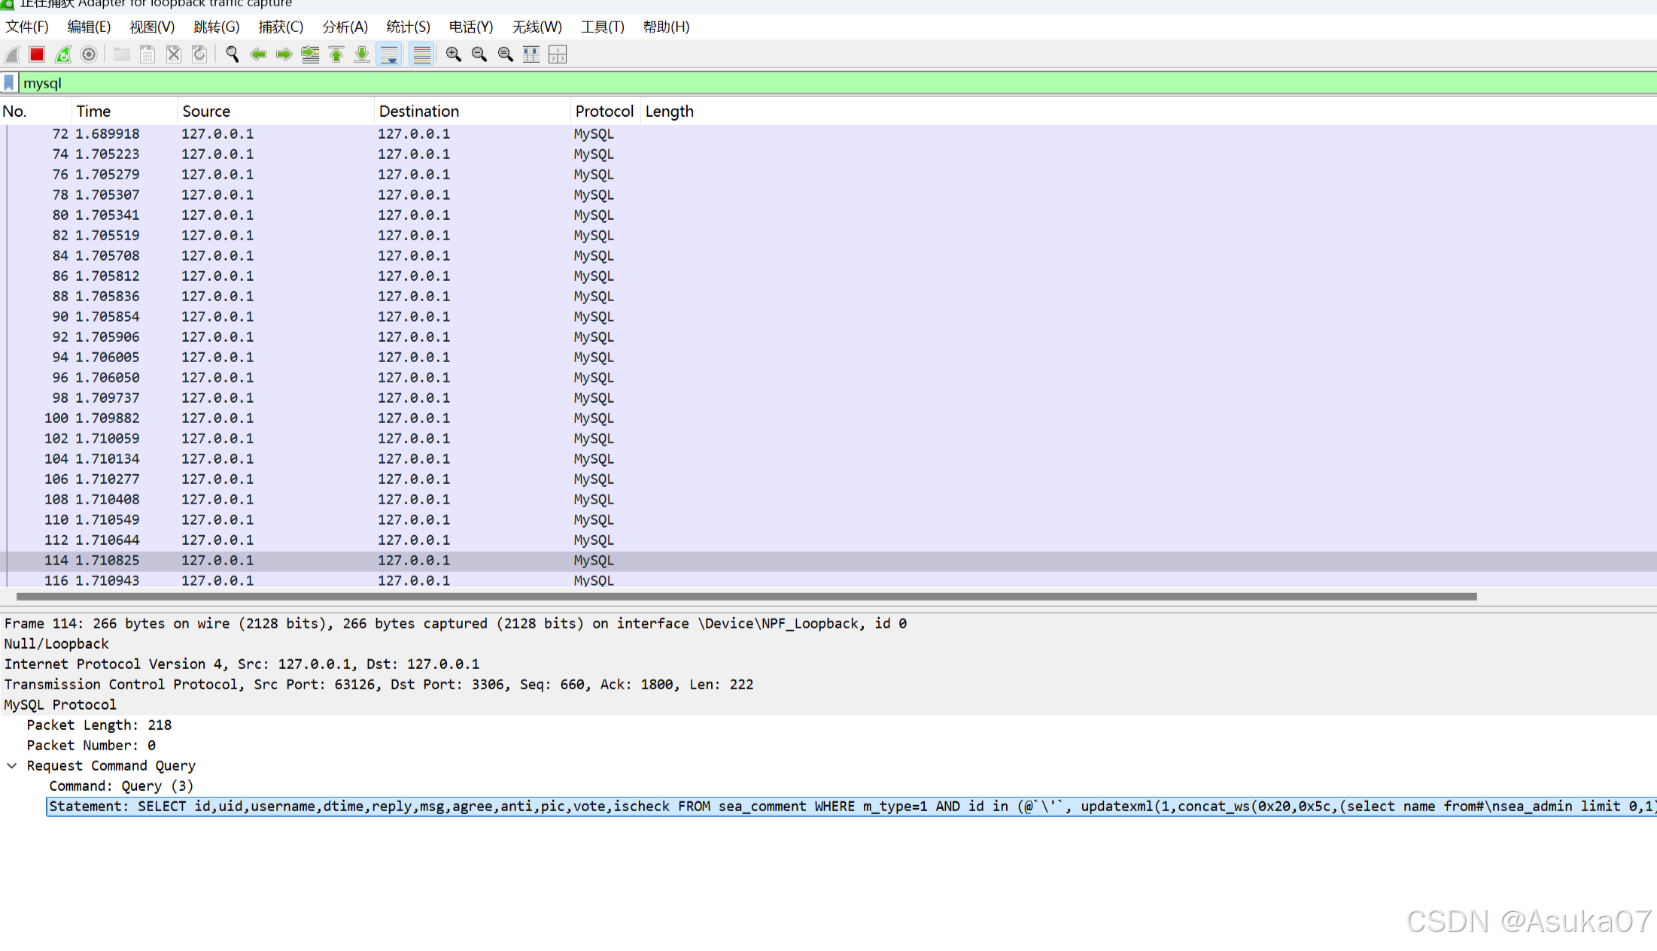Collapse the Request Command Query tree node
Viewport: 1657px width, 951px height.
[x=12, y=766]
